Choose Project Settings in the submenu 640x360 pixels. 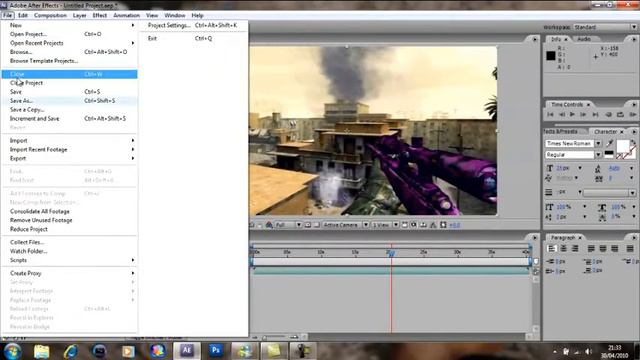pyautogui.click(x=192, y=25)
